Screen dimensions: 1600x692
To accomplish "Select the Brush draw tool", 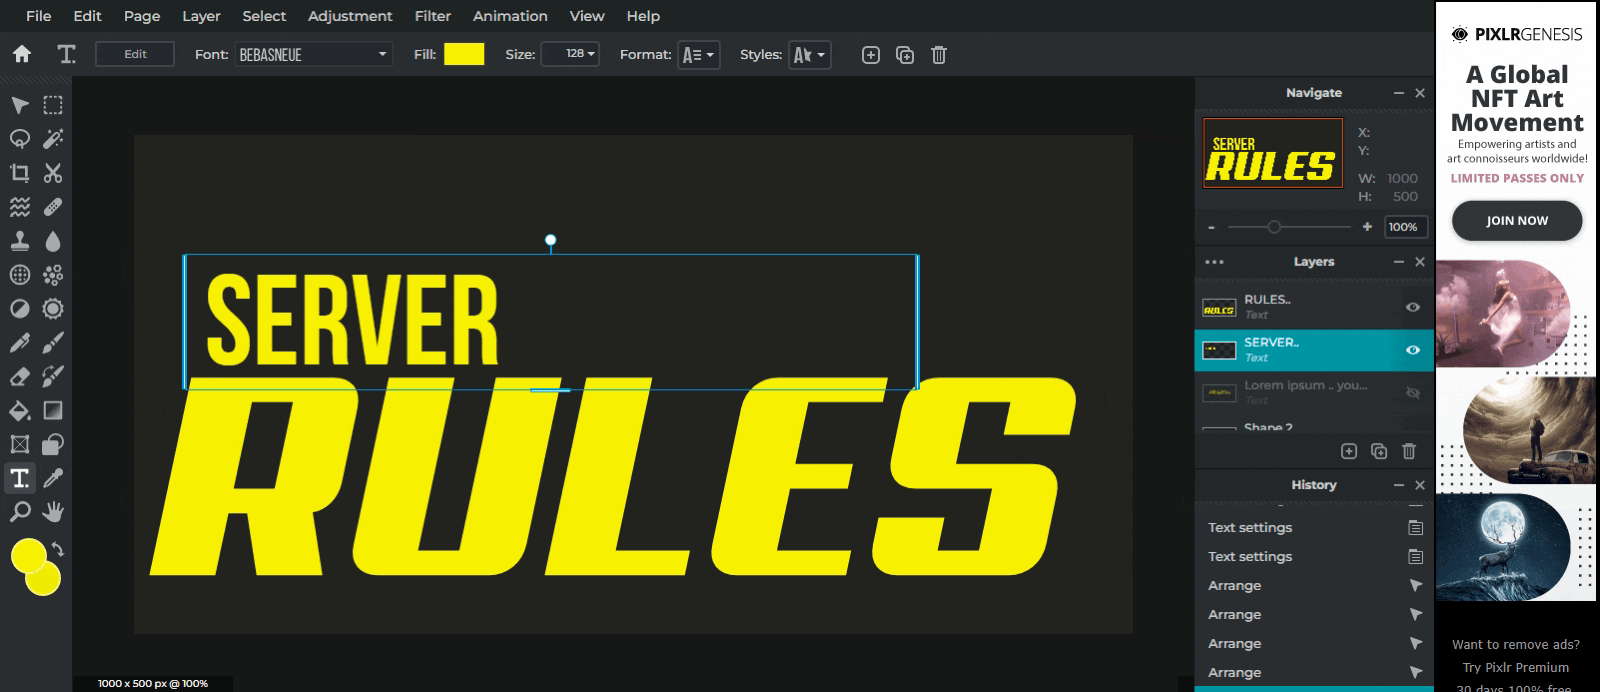I will 53,343.
